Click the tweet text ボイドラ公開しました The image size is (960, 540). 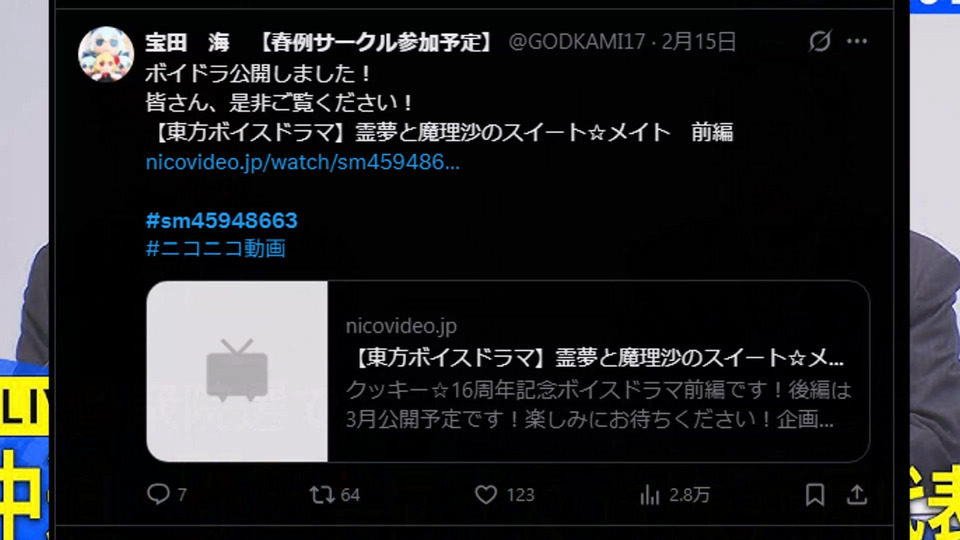coord(258,74)
